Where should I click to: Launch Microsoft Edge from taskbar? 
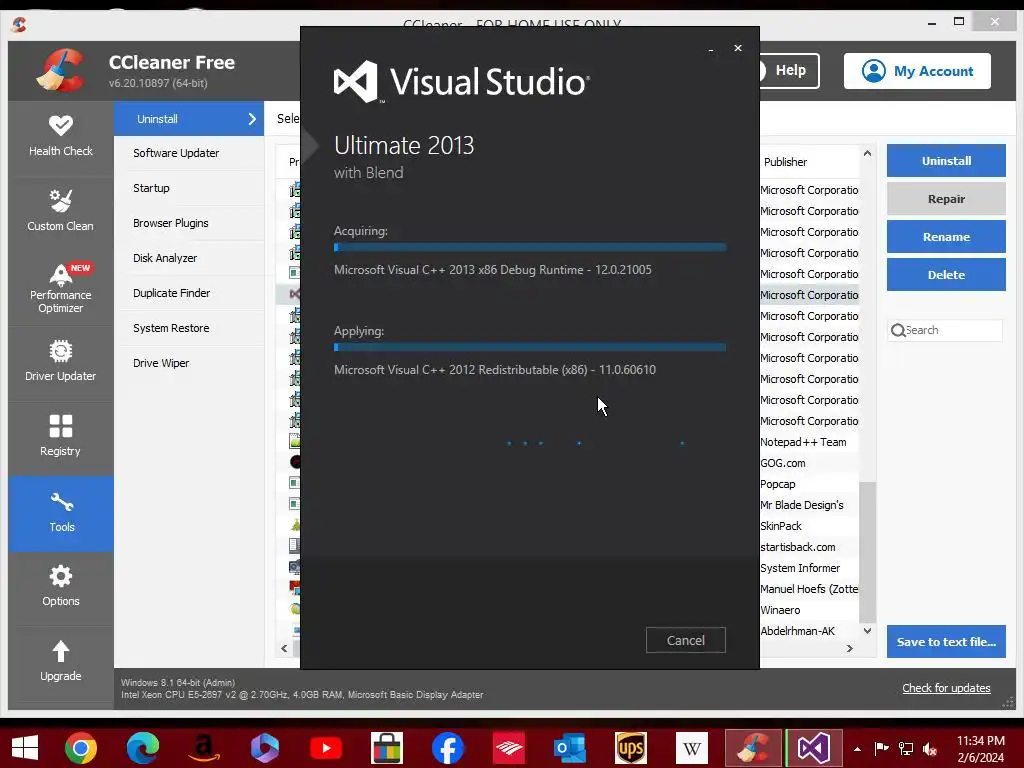(x=142, y=748)
